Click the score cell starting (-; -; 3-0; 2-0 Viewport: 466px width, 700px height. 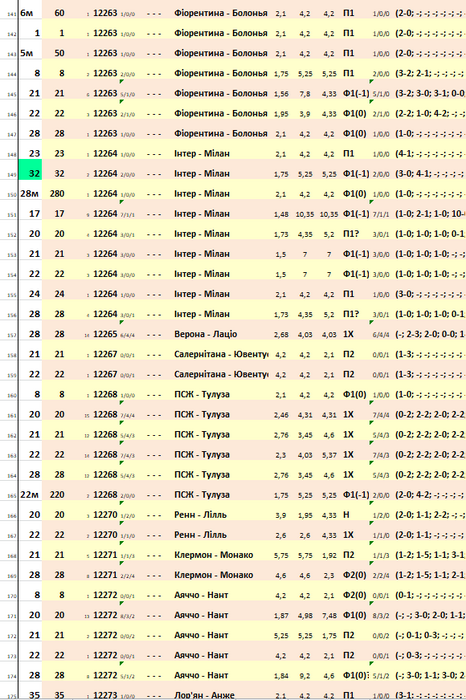coord(430,615)
